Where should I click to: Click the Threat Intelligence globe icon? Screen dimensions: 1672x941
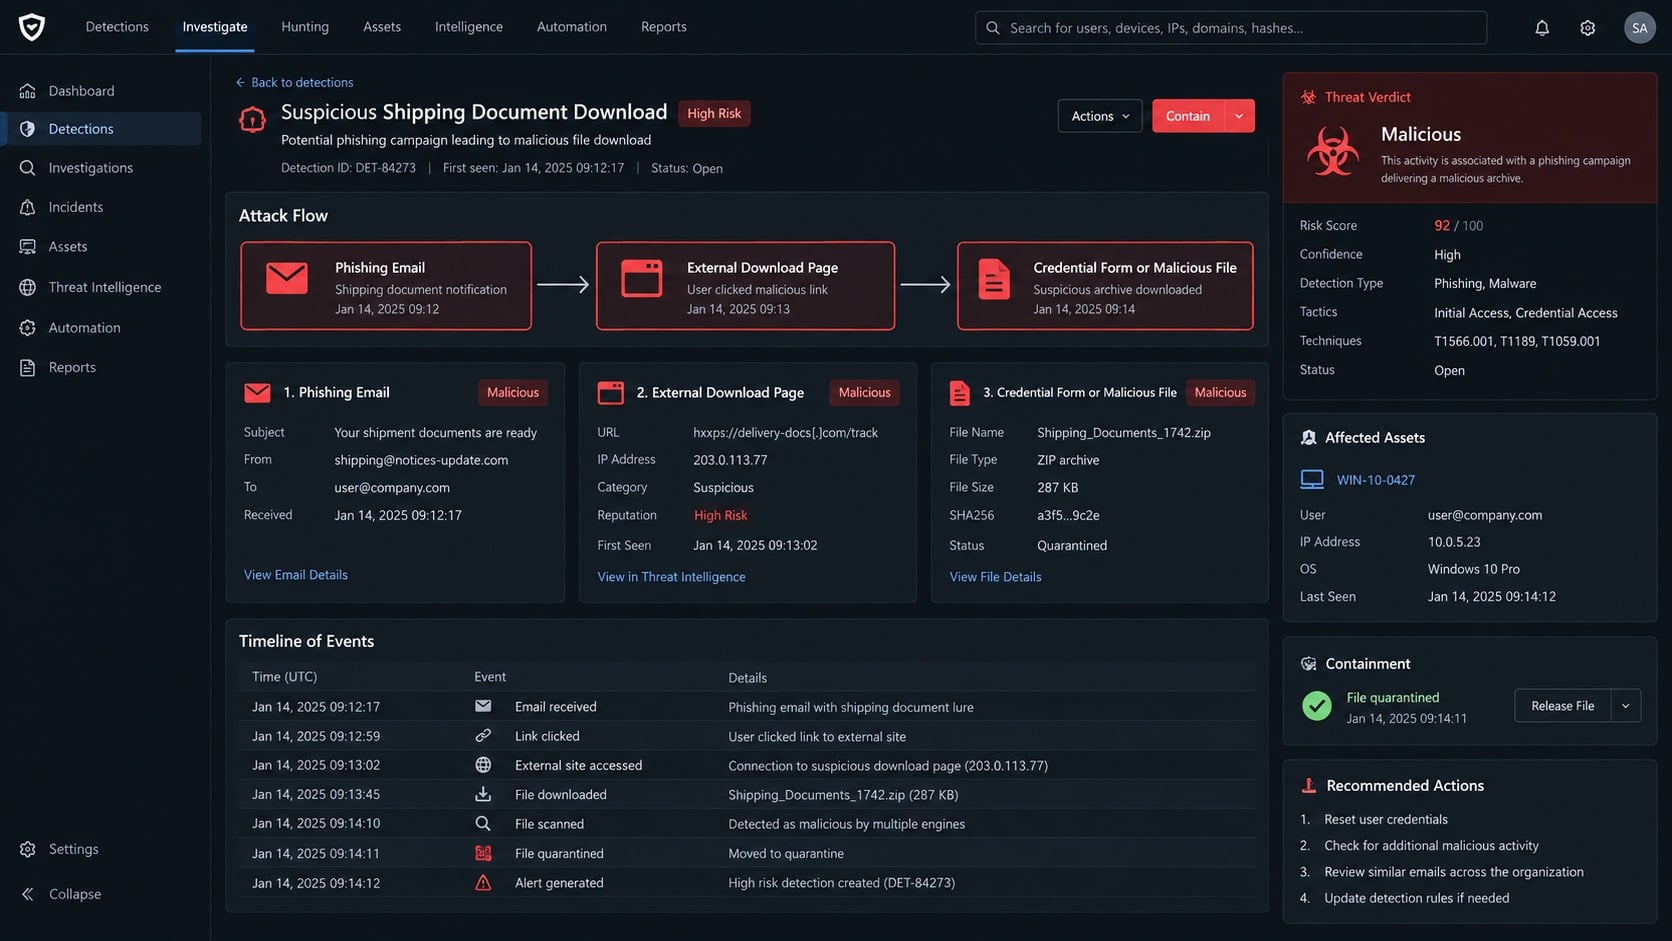(x=28, y=287)
